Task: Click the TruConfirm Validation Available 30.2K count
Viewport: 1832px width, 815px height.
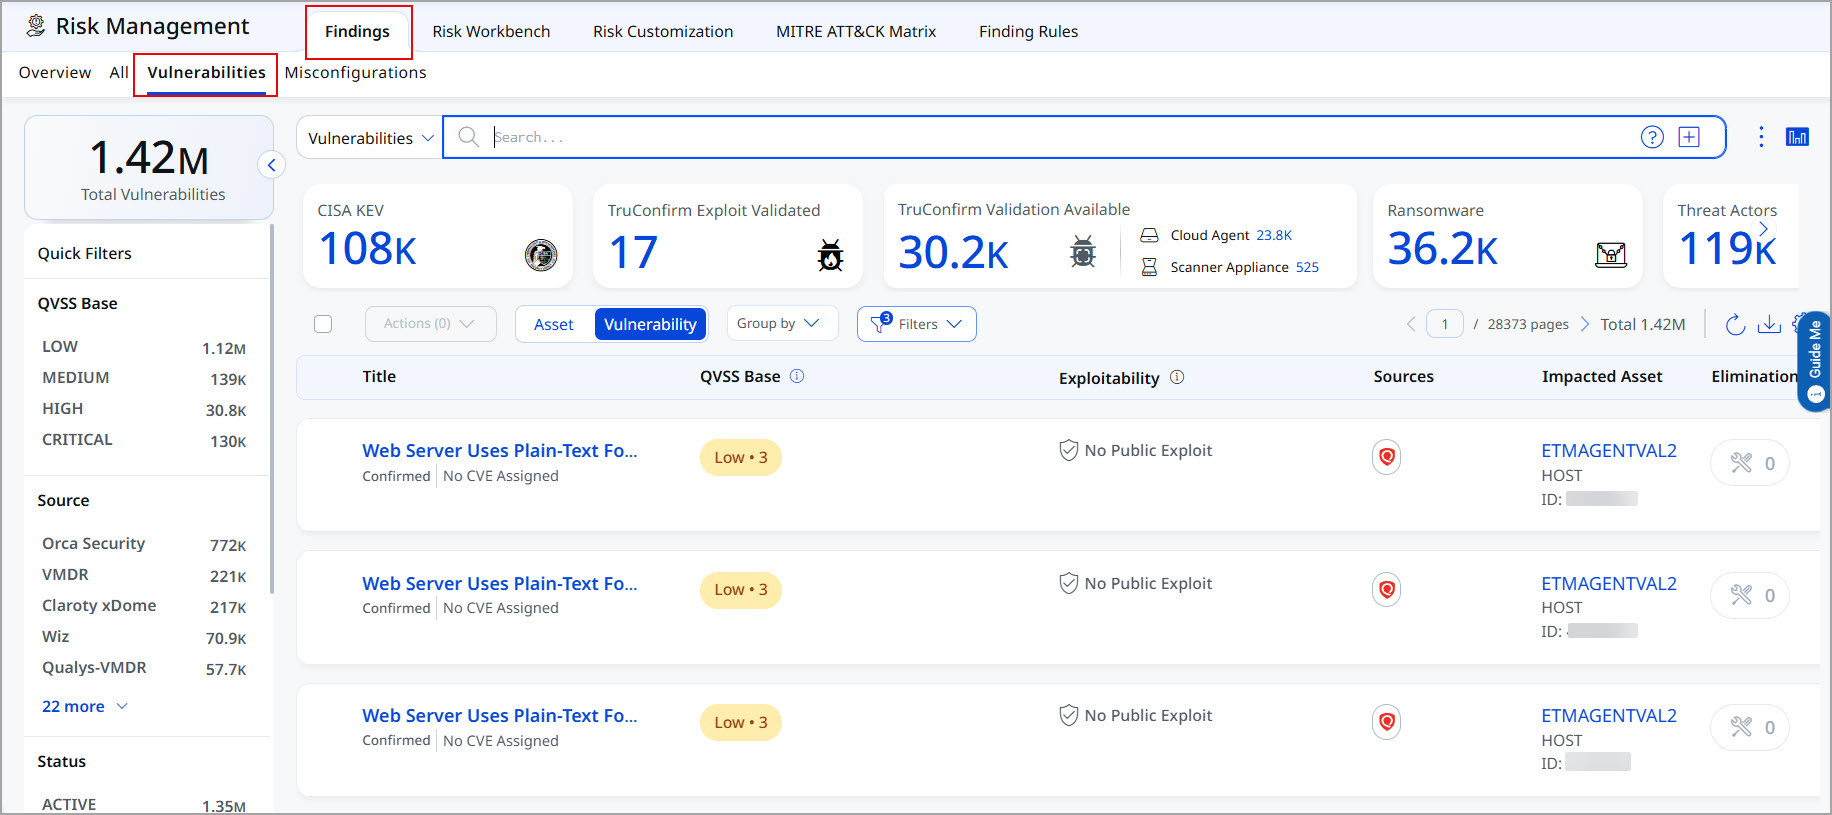Action: tap(953, 252)
